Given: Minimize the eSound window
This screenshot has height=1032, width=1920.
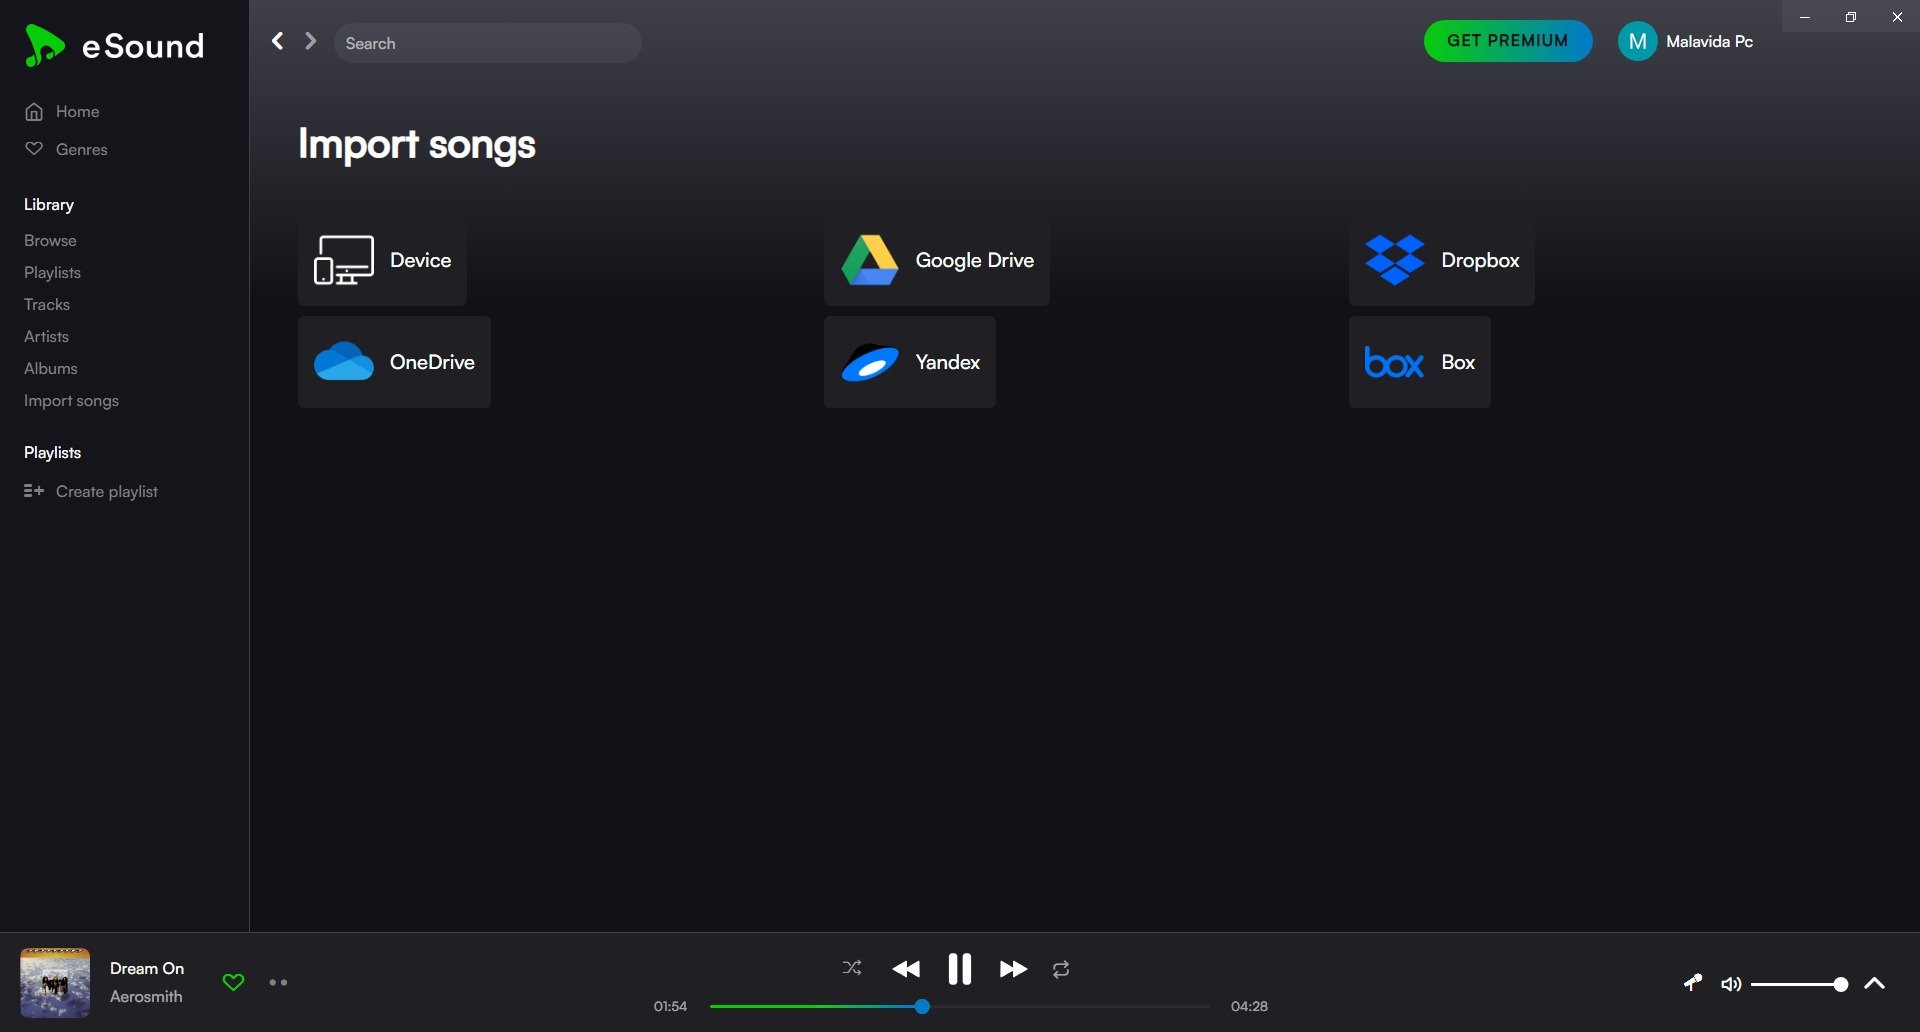Looking at the screenshot, I should (1805, 17).
